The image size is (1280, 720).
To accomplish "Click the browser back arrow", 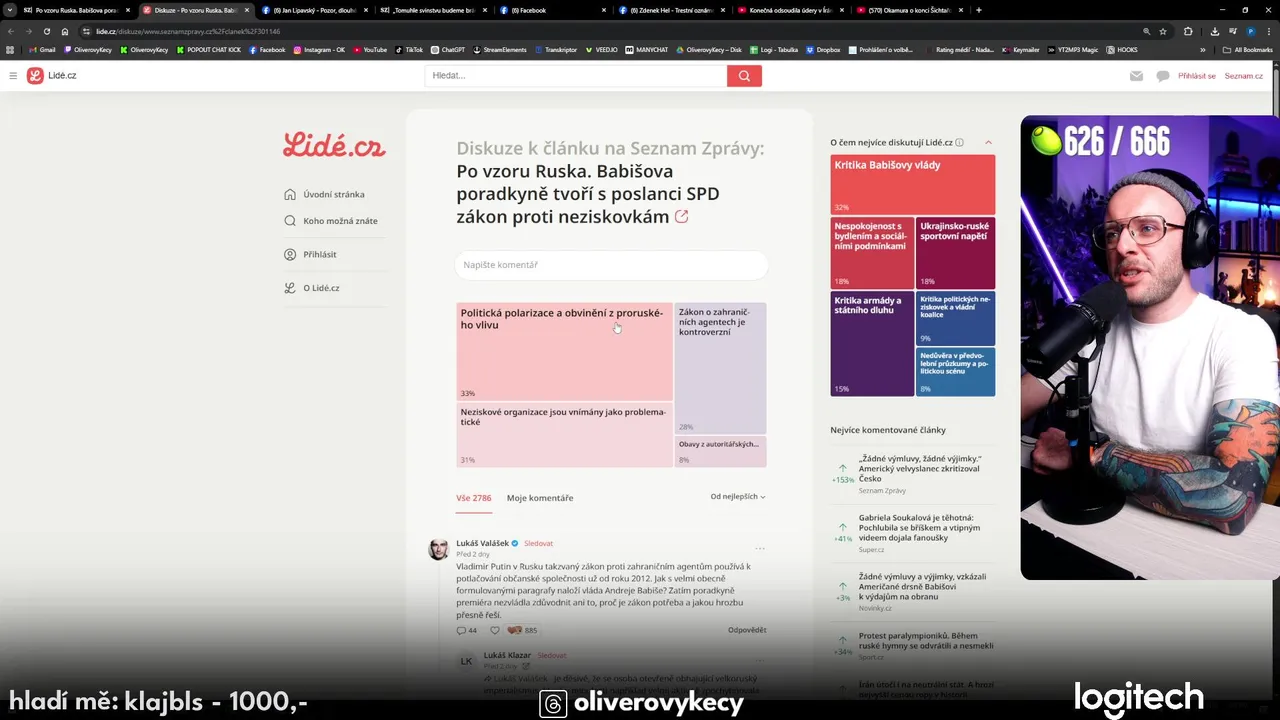I will pos(11,31).
